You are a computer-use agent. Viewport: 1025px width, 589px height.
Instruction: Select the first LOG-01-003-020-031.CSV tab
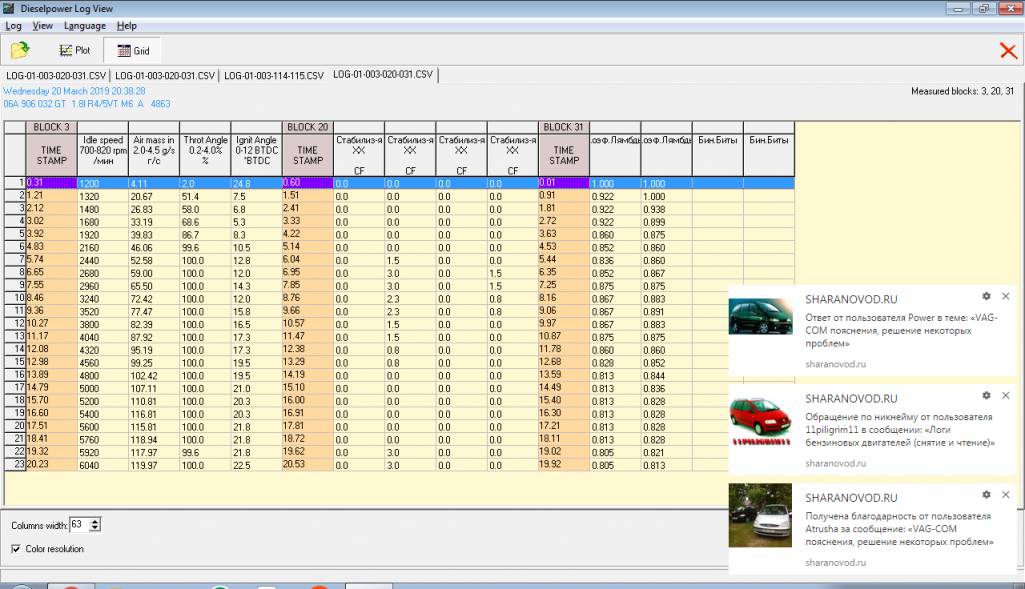pos(55,75)
